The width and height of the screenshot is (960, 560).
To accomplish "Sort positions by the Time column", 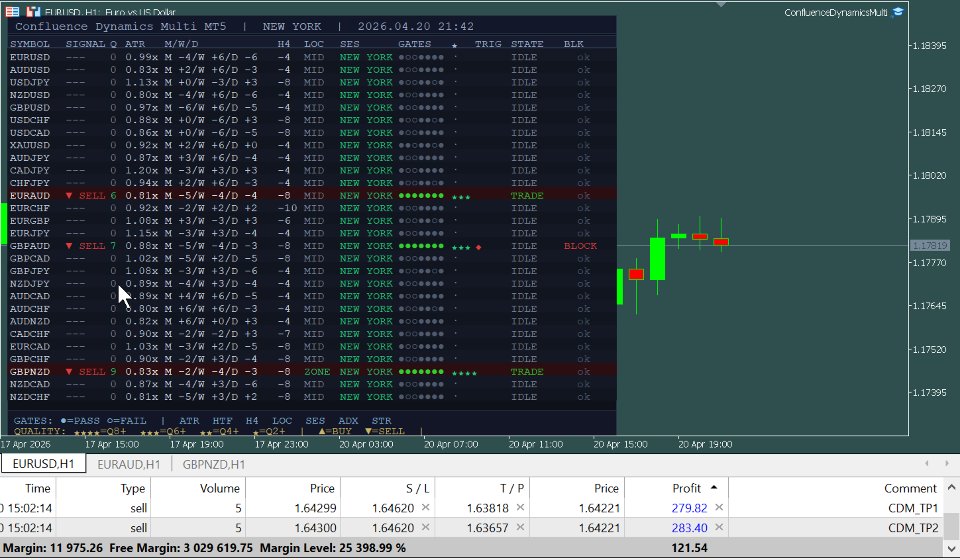I will [x=28, y=488].
